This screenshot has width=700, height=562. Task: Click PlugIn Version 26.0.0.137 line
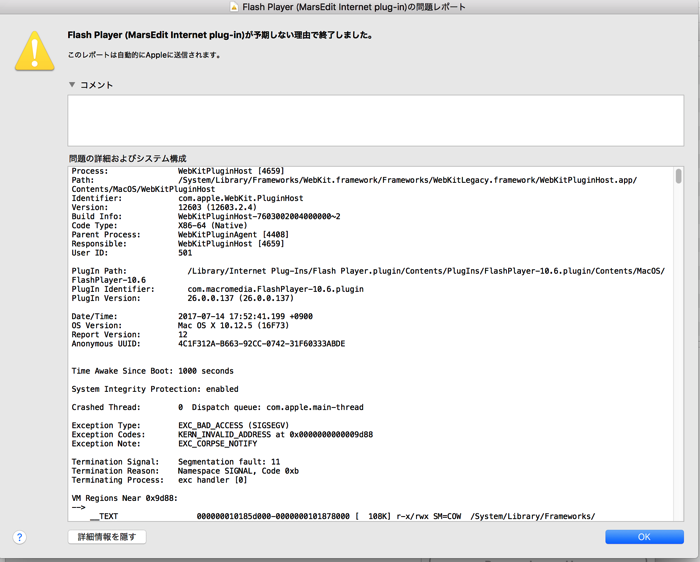tap(183, 298)
